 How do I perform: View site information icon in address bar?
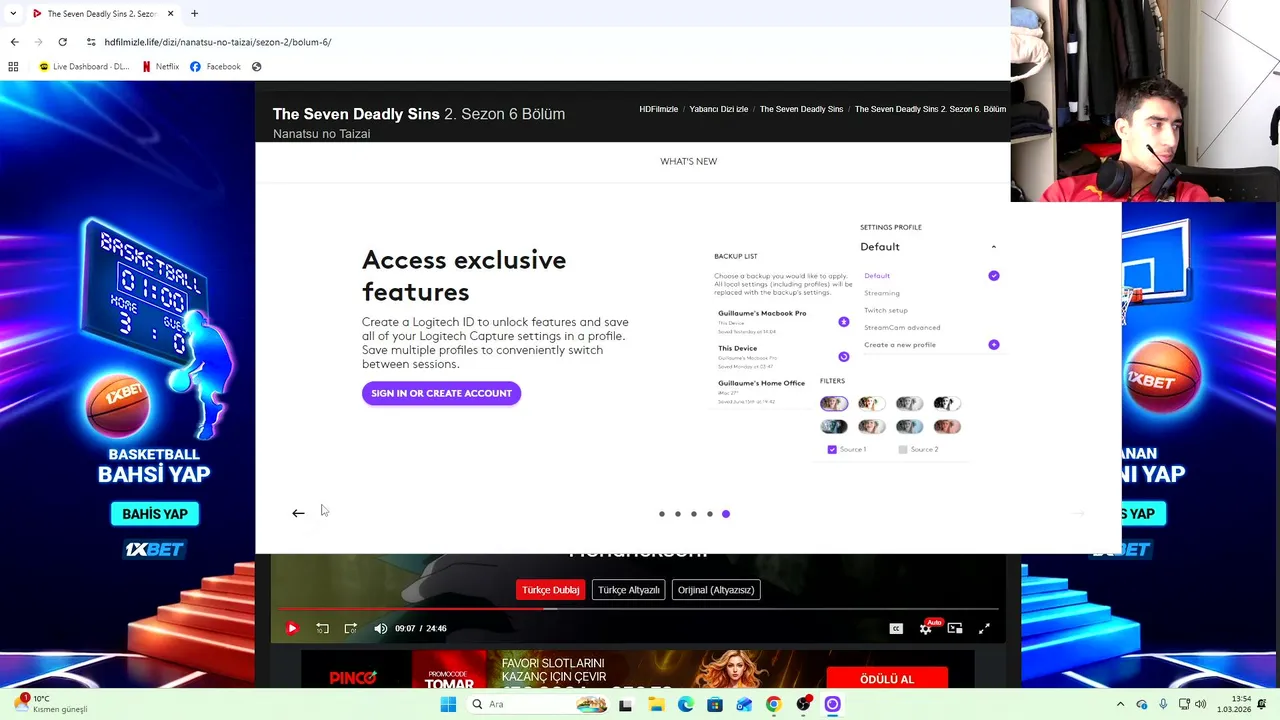(91, 42)
